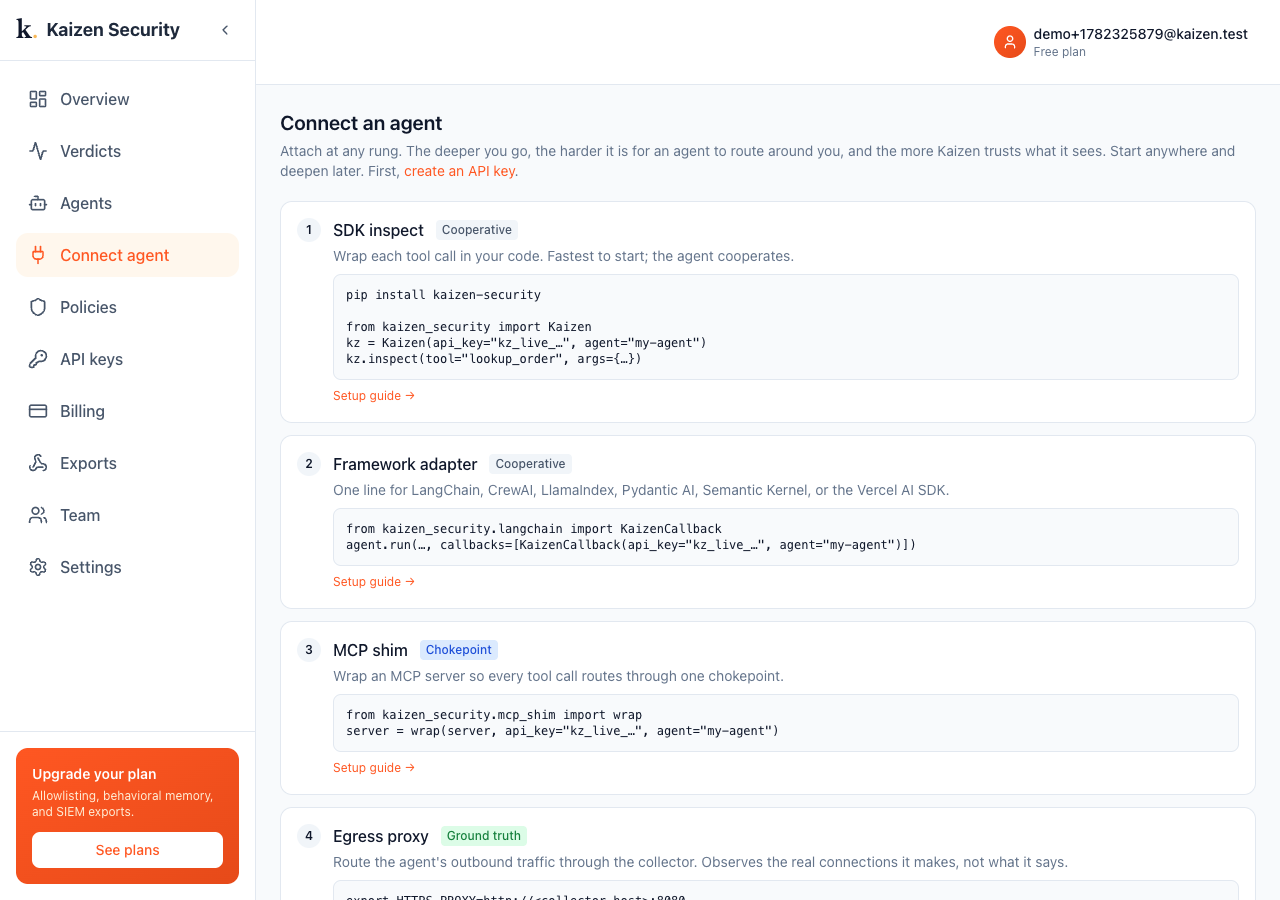This screenshot has height=900, width=1280.
Task: Click the Connect agent plug icon
Action: coord(38,255)
